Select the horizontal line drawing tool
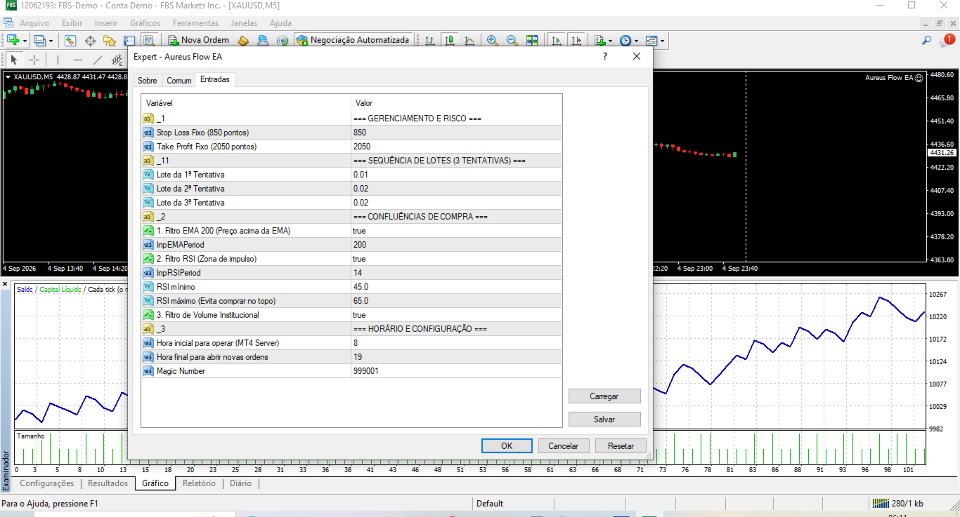Screen dimensions: 960x517 point(78,59)
